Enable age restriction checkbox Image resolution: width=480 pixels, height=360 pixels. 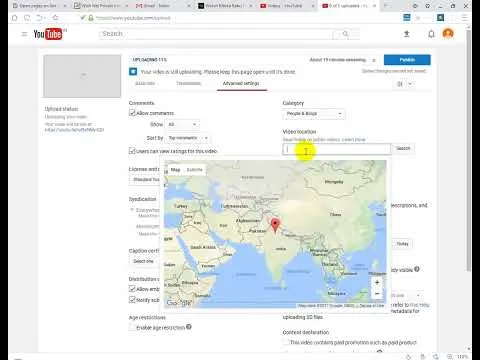(132, 327)
